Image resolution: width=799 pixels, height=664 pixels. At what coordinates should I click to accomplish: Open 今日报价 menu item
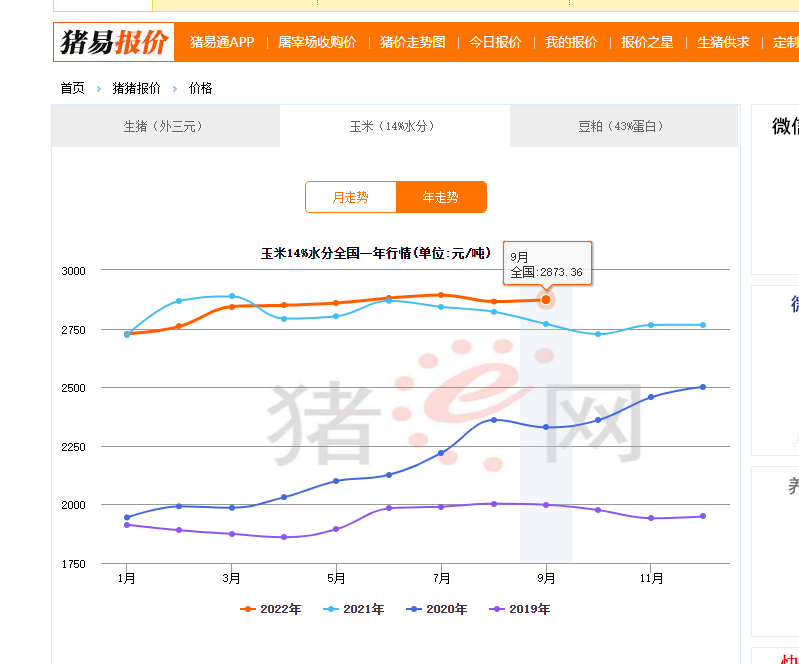pos(495,42)
